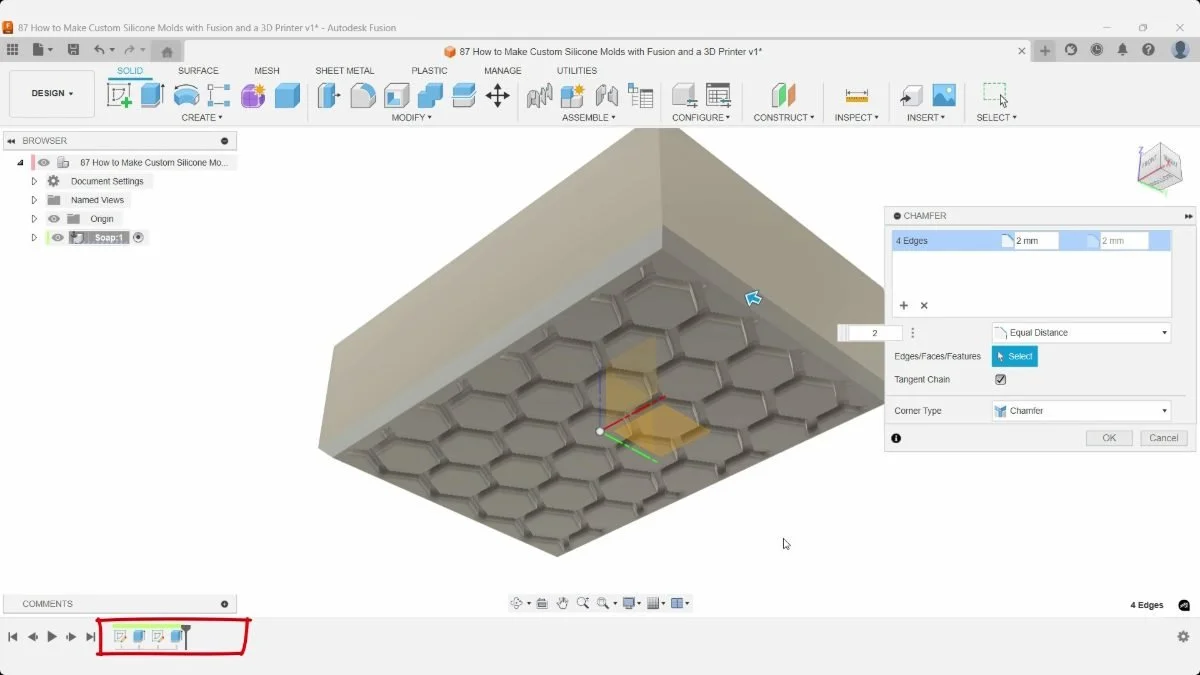Image resolution: width=1200 pixels, height=675 pixels.
Task: Select the Pan hand tool in navigation bar
Action: pyautogui.click(x=563, y=603)
